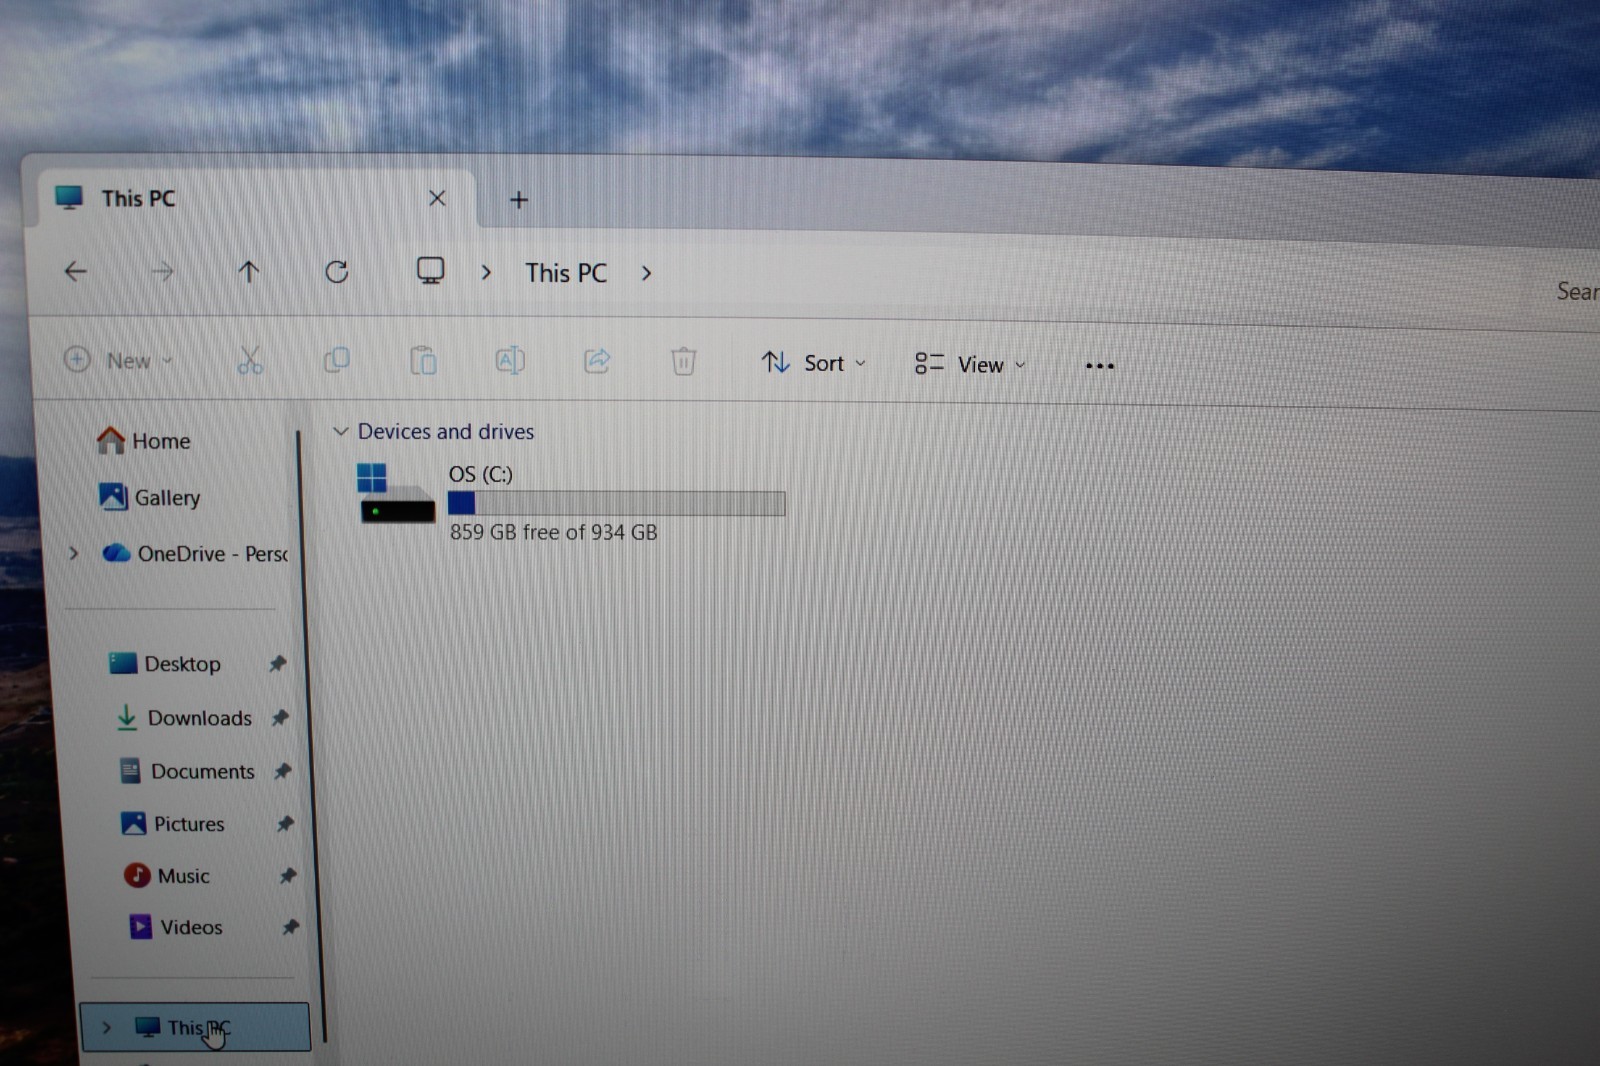This screenshot has height=1066, width=1600.
Task: Open Videos quick access folder
Action: click(175, 927)
